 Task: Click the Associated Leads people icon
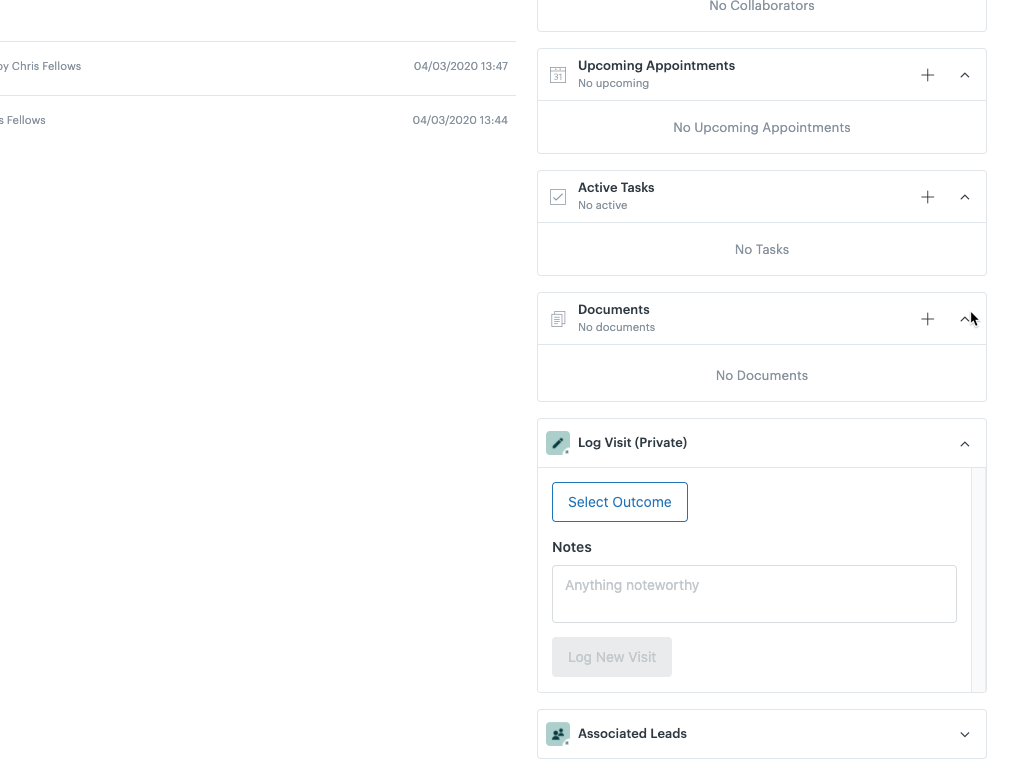(x=558, y=733)
